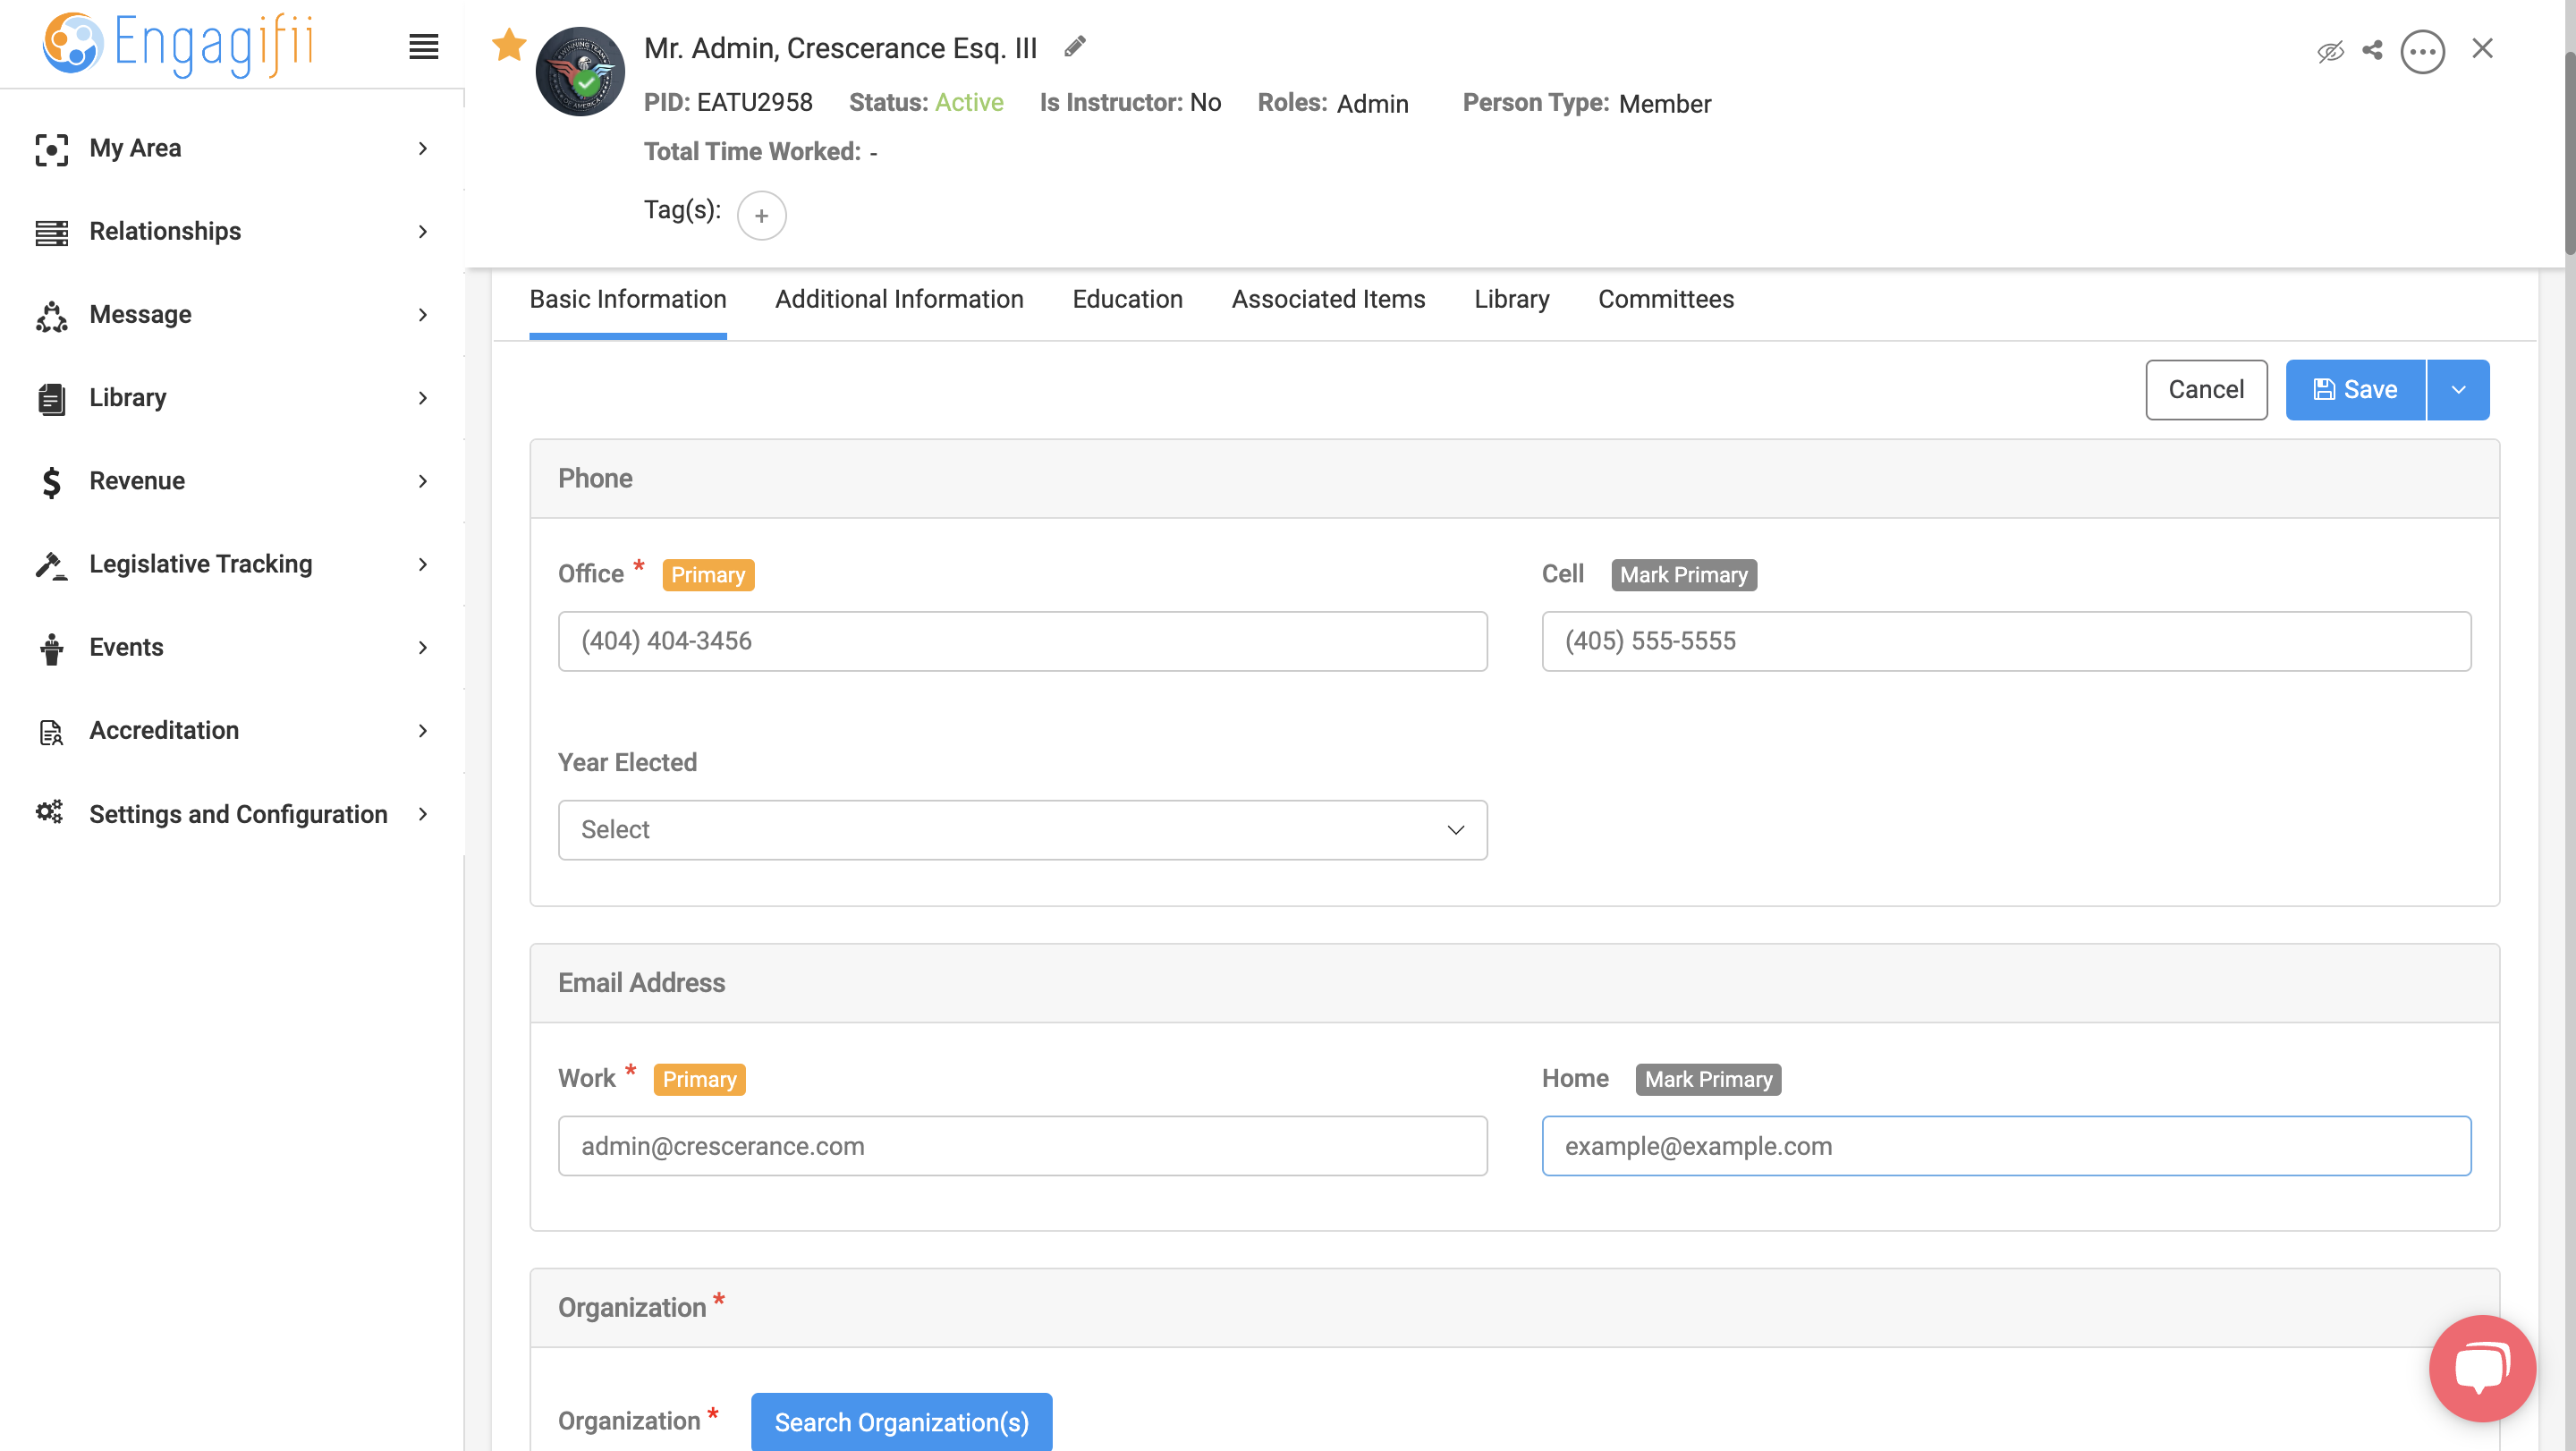Open the three-dots more options menu
Viewport: 2576px width, 1451px height.
[2422, 51]
